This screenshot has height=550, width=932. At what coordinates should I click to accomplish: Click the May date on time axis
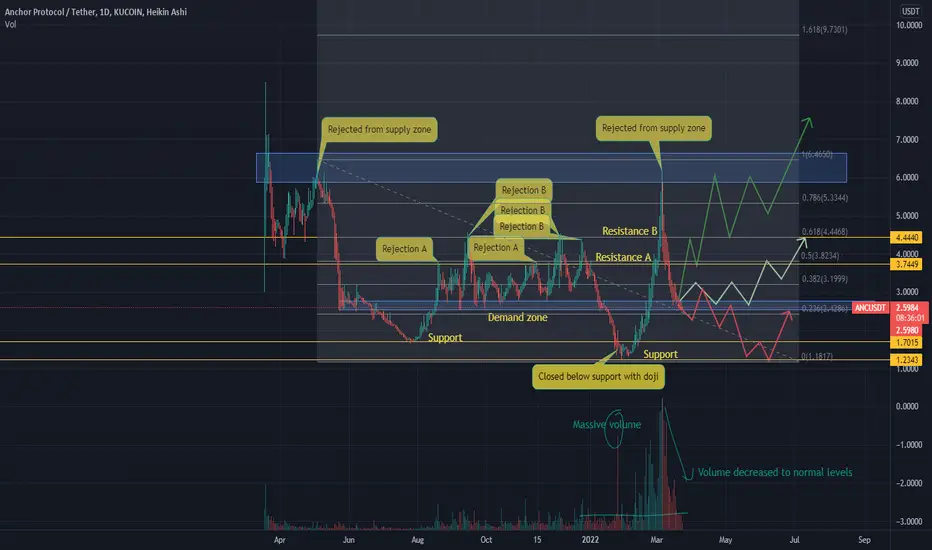click(725, 540)
